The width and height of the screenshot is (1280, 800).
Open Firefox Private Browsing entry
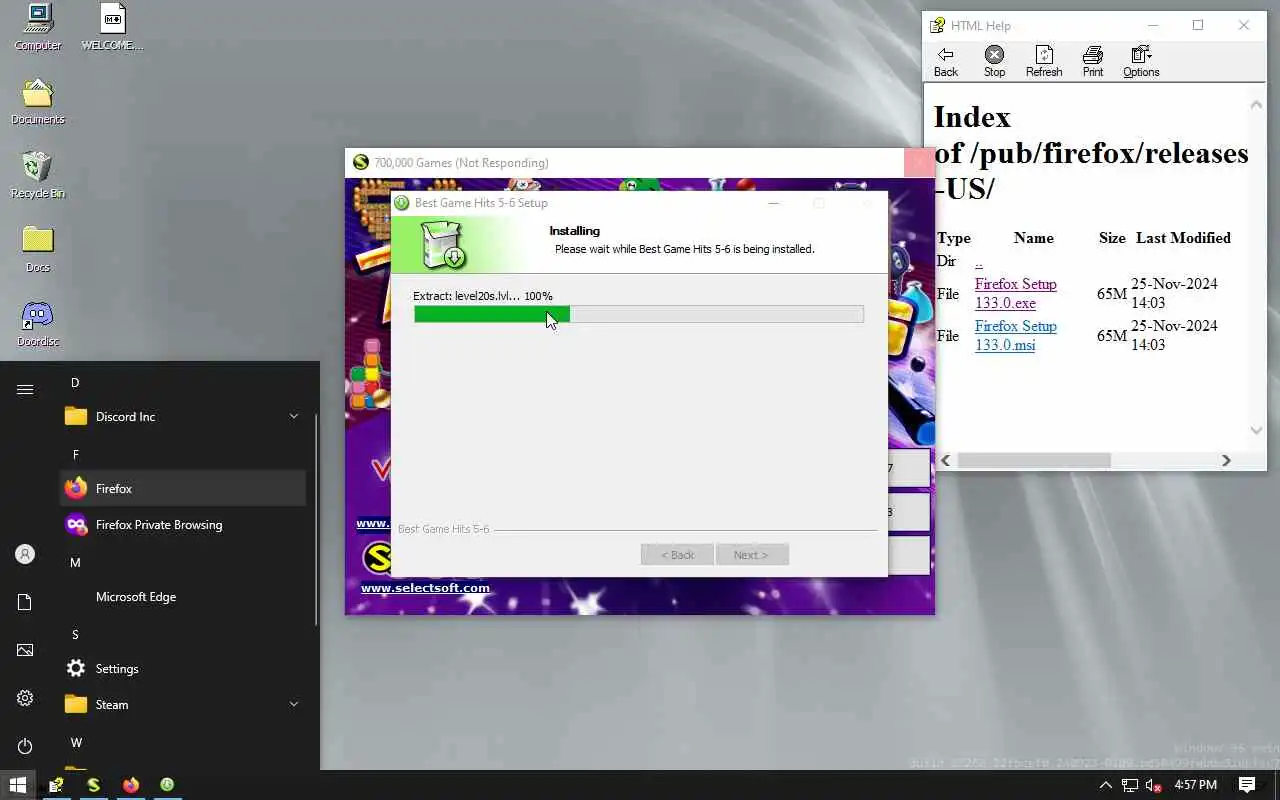(183, 524)
